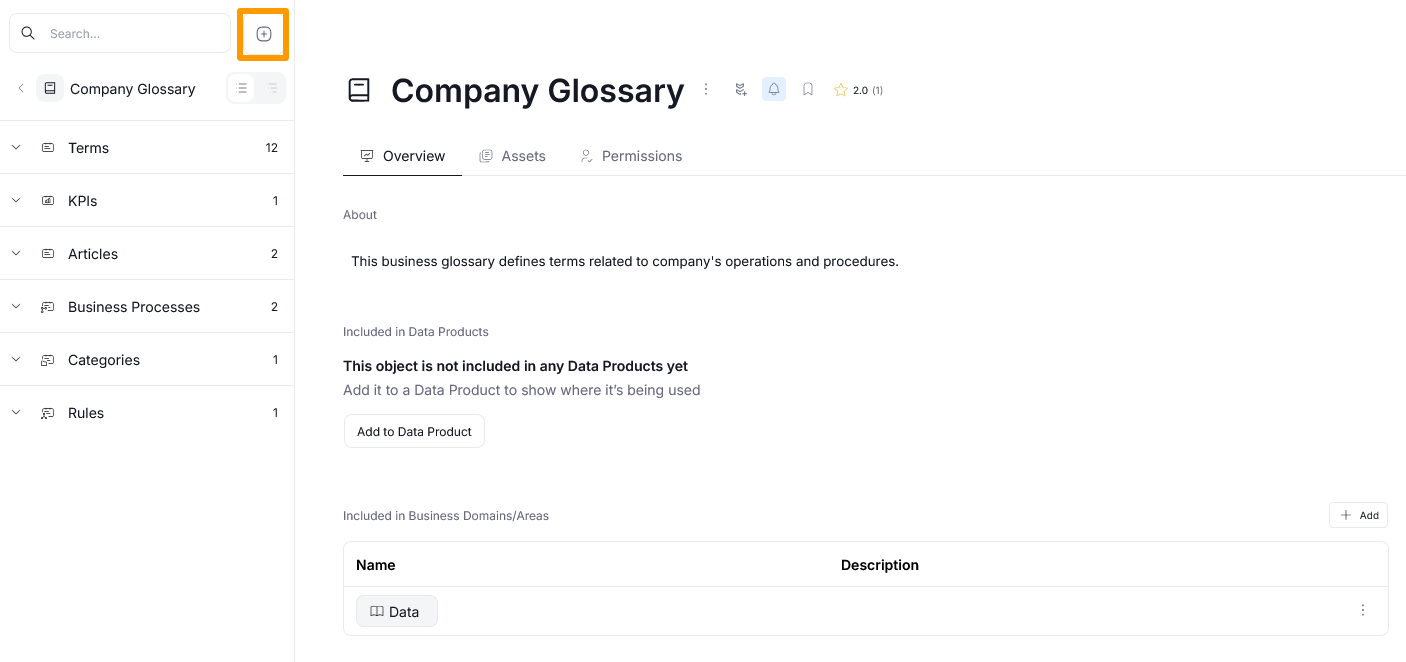Expand the KPIs section in the sidebar
The height and width of the screenshot is (662, 1406).
pyautogui.click(x=15, y=200)
